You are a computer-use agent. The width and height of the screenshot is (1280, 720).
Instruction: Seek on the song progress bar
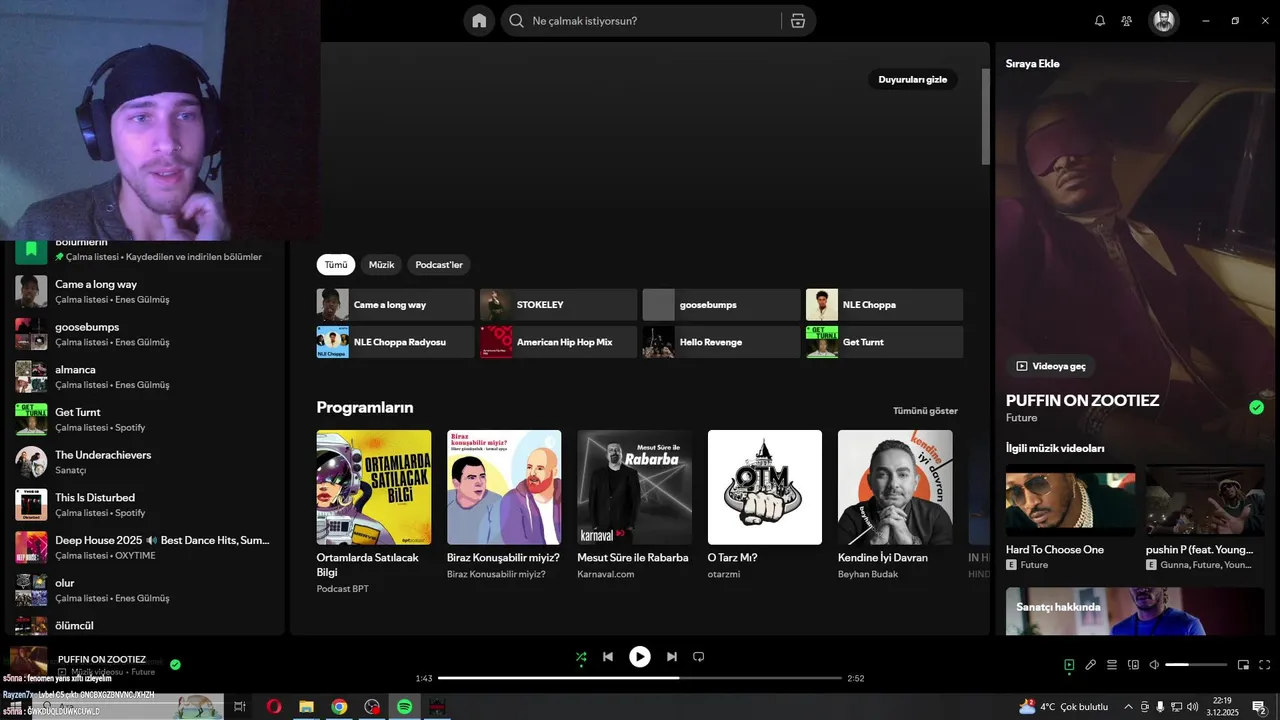point(640,678)
